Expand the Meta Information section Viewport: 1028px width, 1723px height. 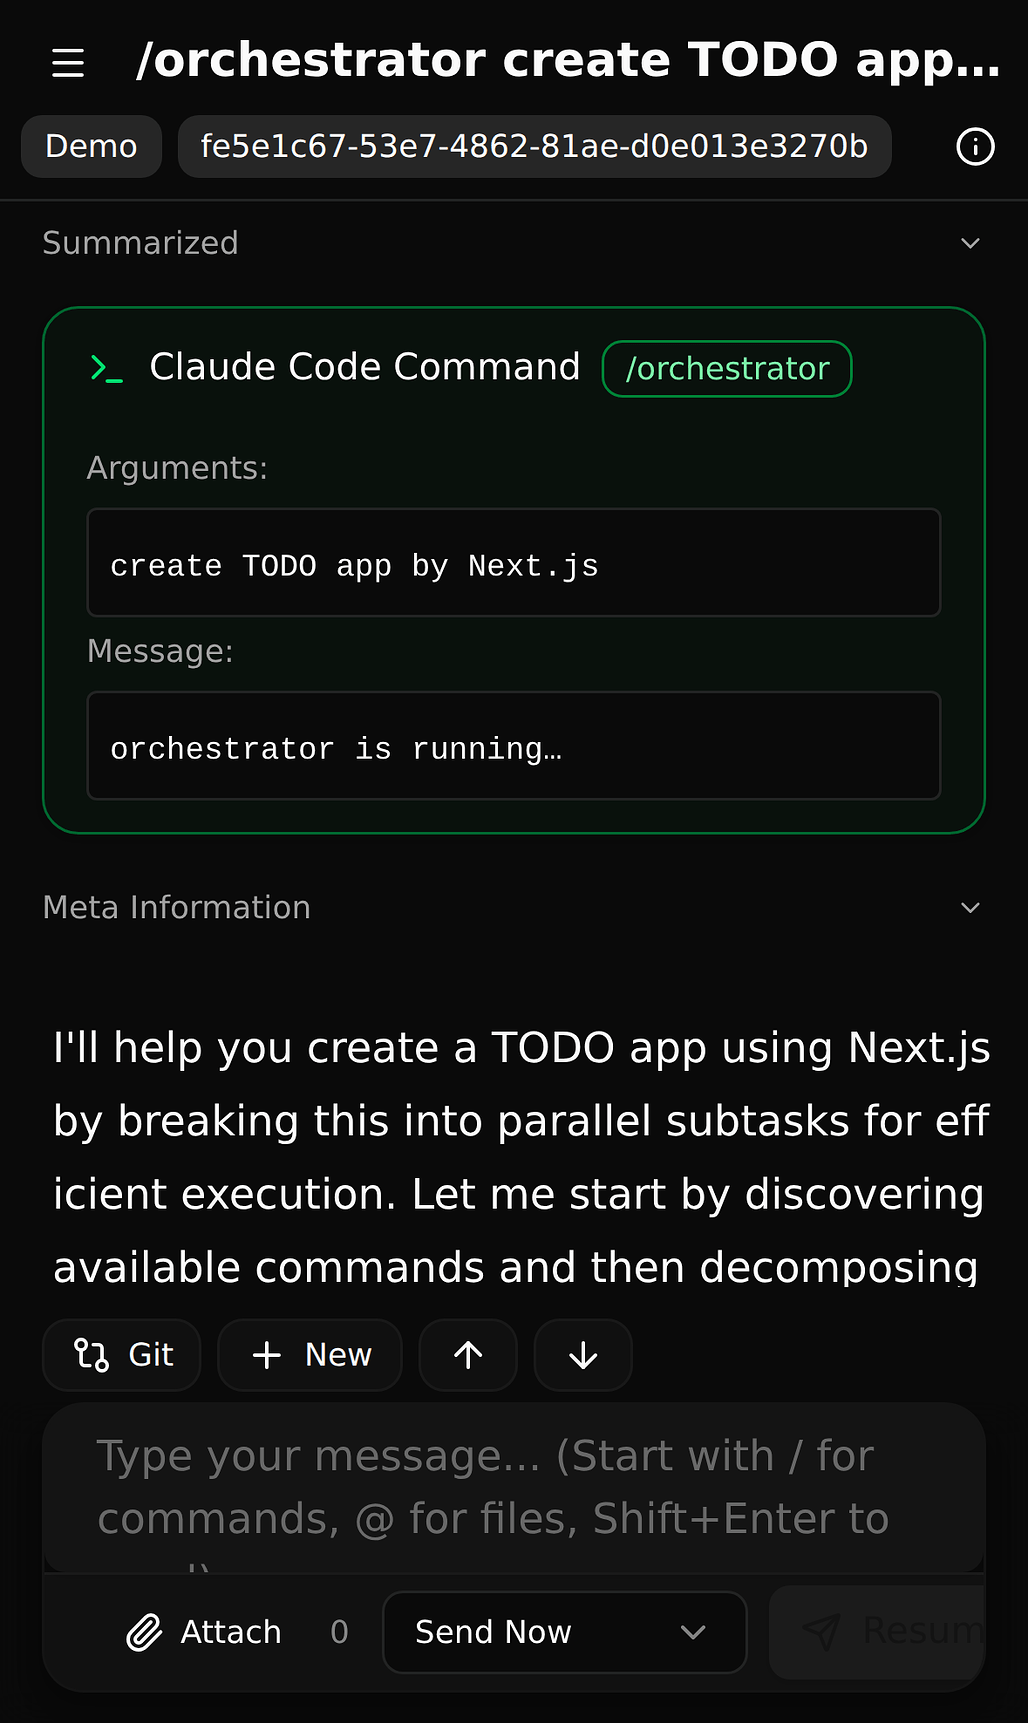pyautogui.click(x=969, y=908)
